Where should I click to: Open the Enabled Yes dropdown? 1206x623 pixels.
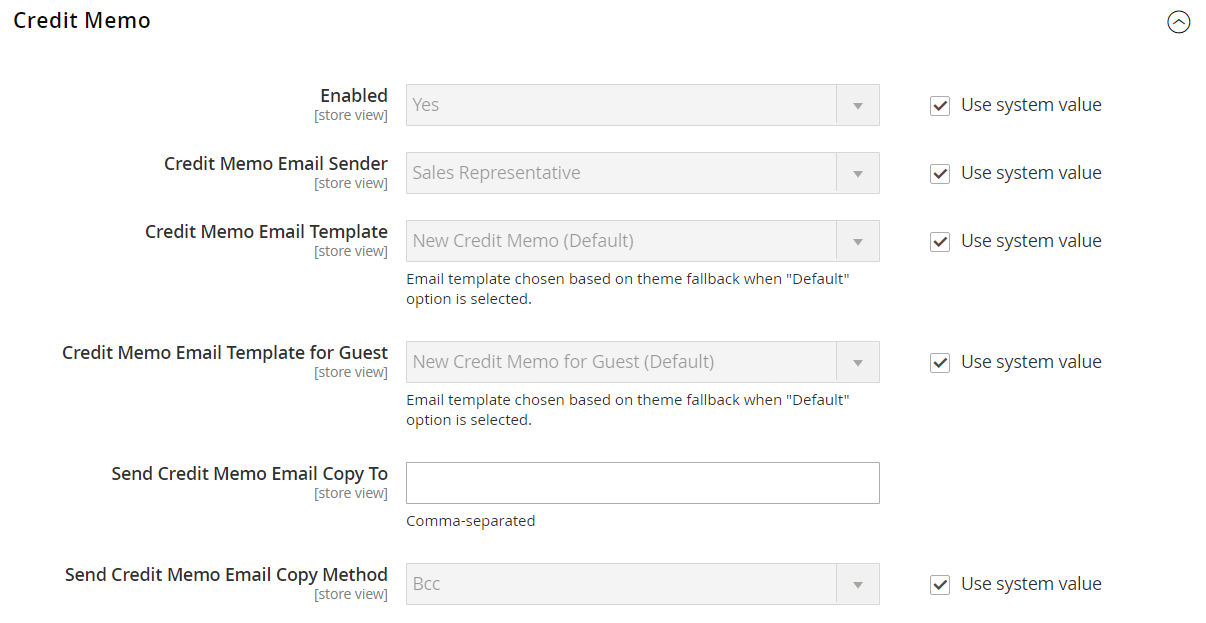coord(642,105)
